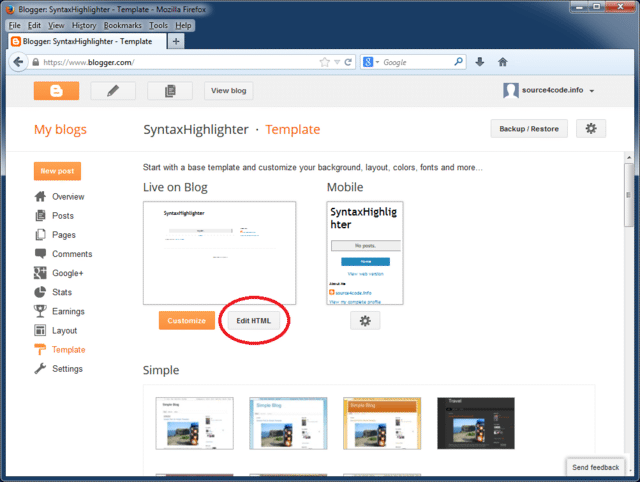The height and width of the screenshot is (482, 640).
Task: Select the orange Simple template thumbnail
Action: [382, 424]
